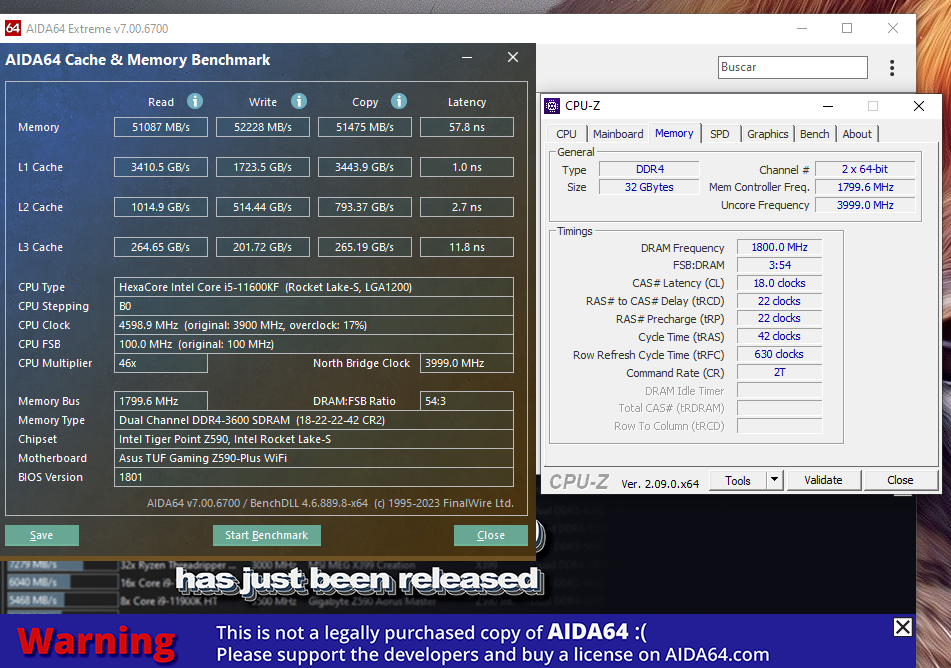Open the Tools dropdown arrow in CPU-Z

click(x=775, y=480)
